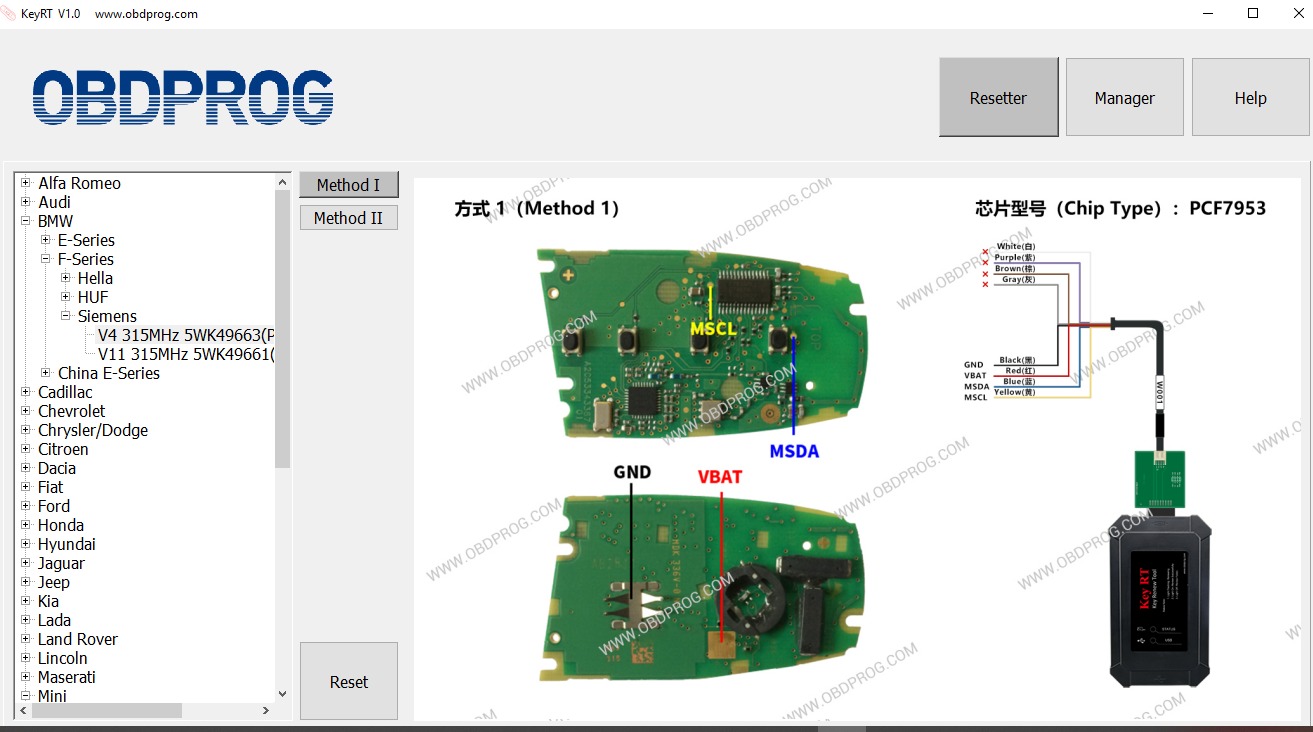This screenshot has width=1313, height=732.
Task: Collapse the BMW tree node
Action: tap(26, 221)
